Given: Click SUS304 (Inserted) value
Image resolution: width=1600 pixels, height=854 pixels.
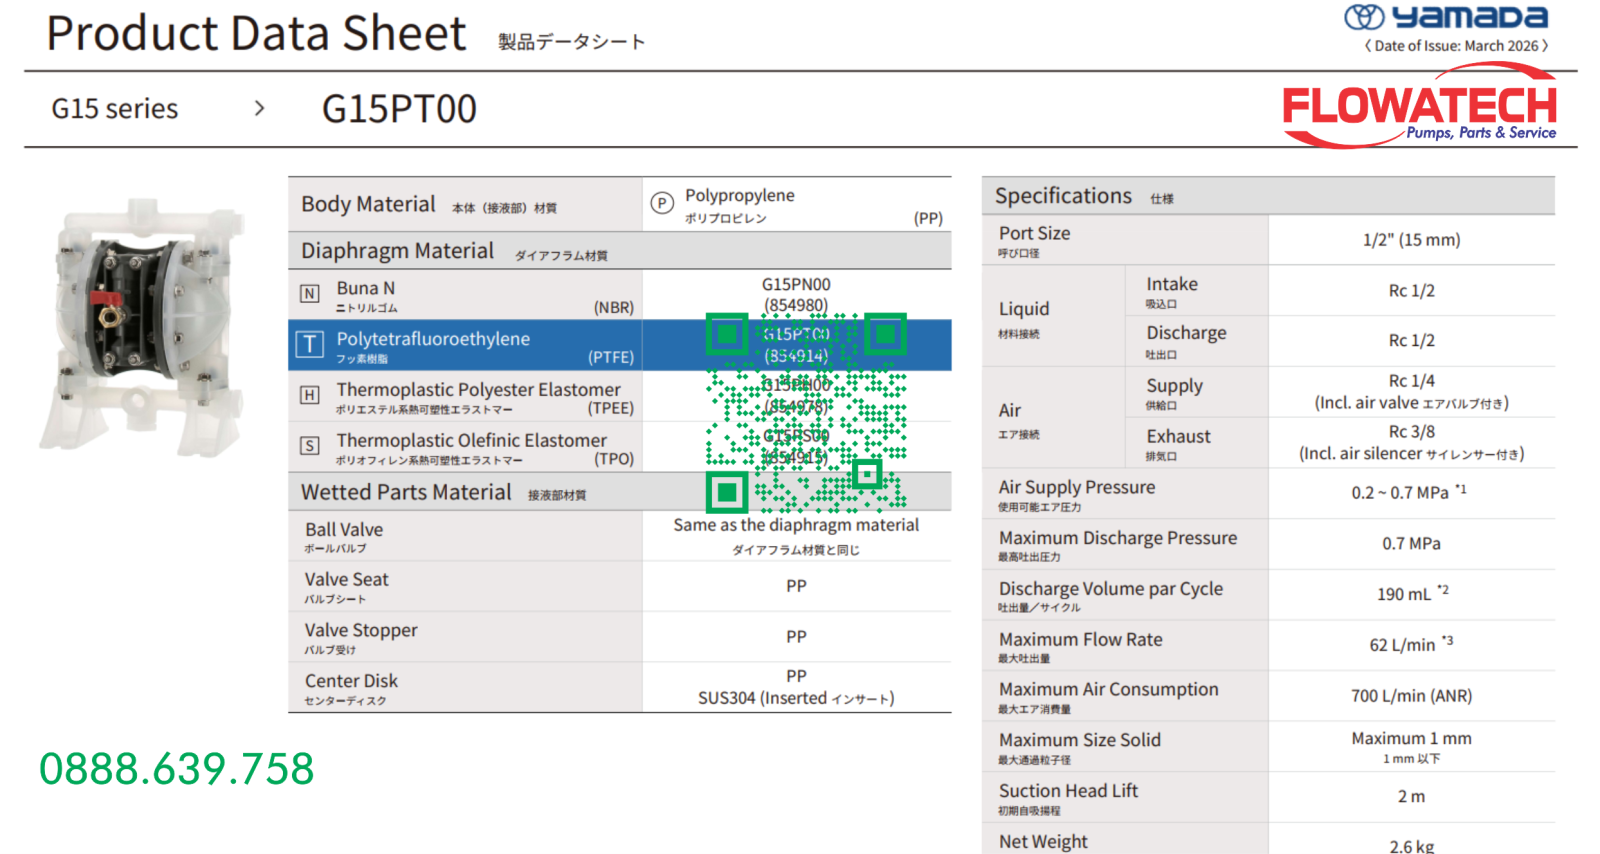Looking at the screenshot, I should tap(796, 698).
